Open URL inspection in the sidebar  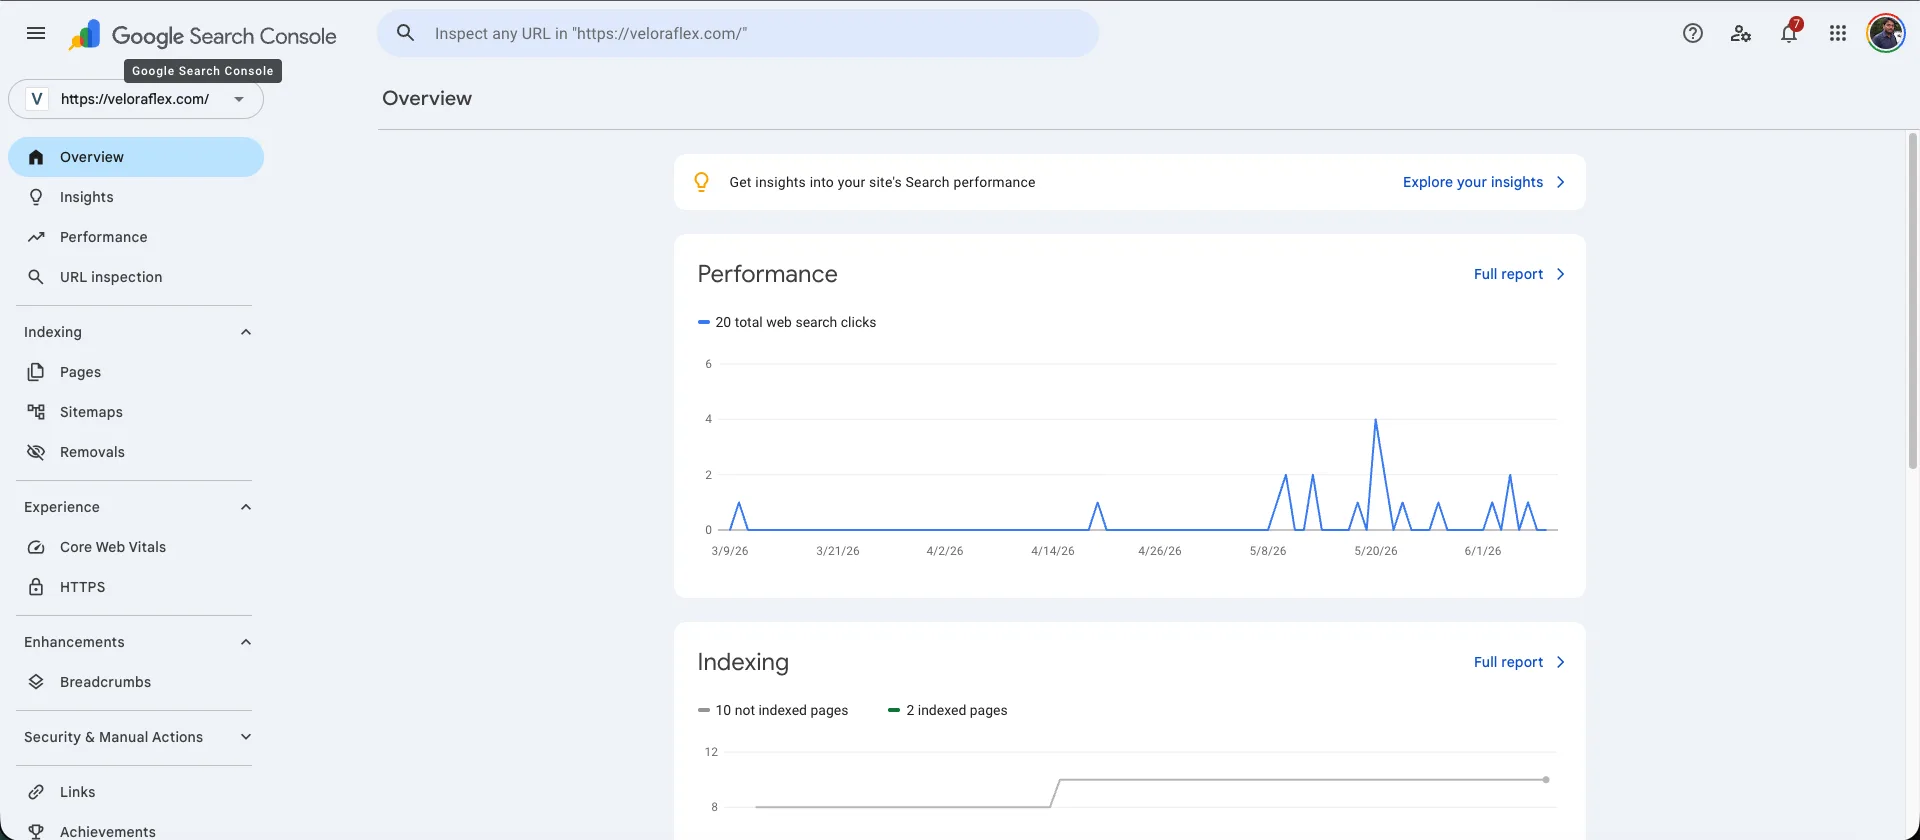136,277
